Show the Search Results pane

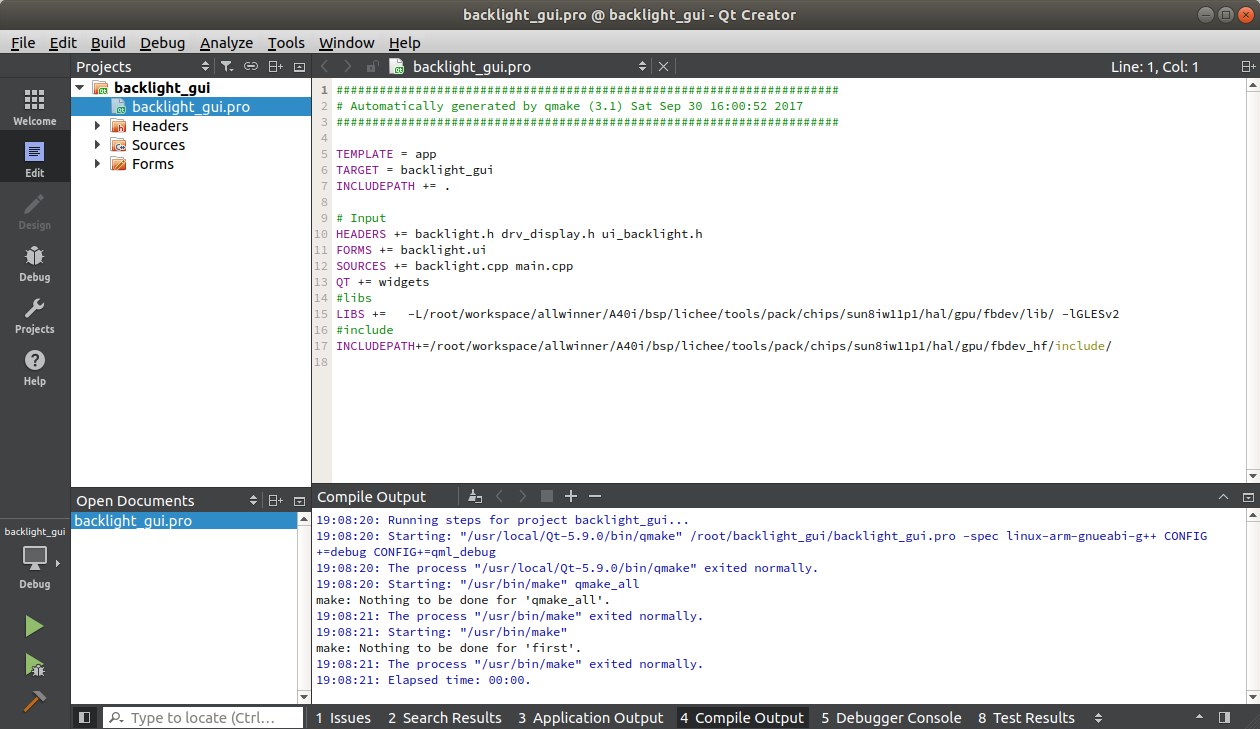tap(445, 718)
